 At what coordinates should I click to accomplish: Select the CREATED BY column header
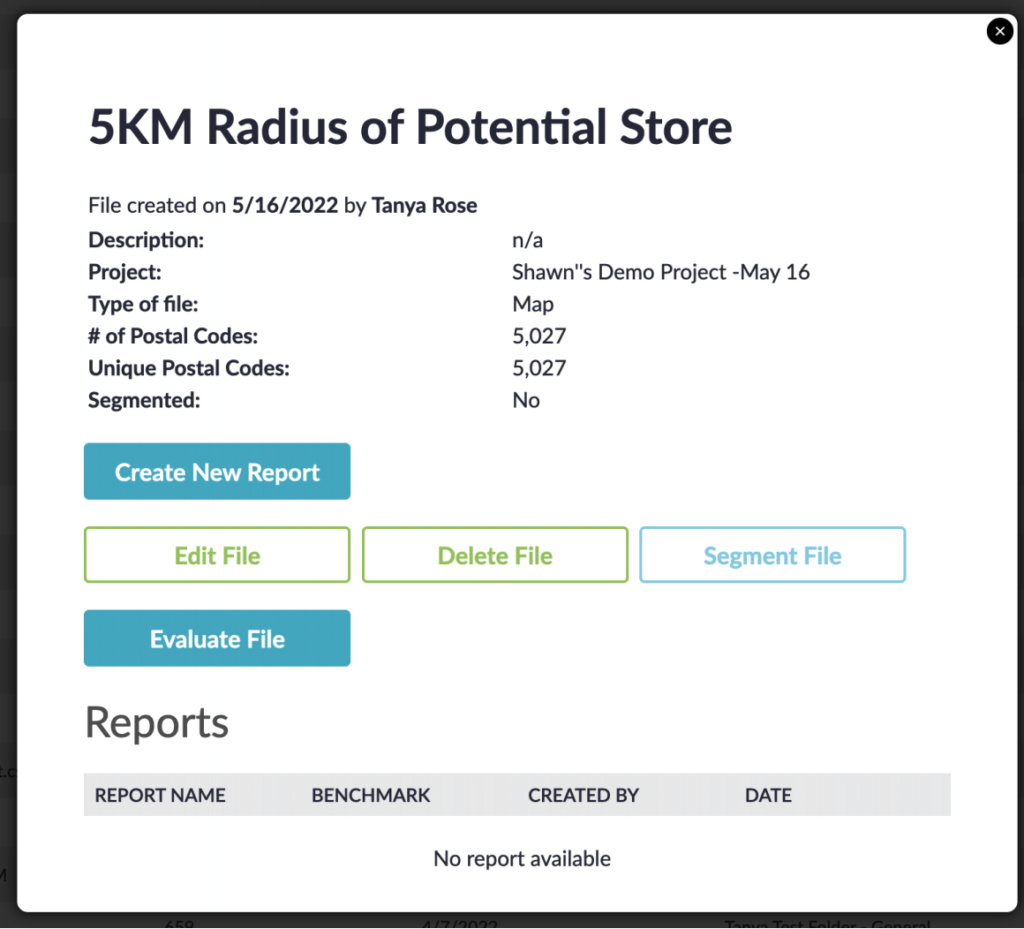point(583,795)
